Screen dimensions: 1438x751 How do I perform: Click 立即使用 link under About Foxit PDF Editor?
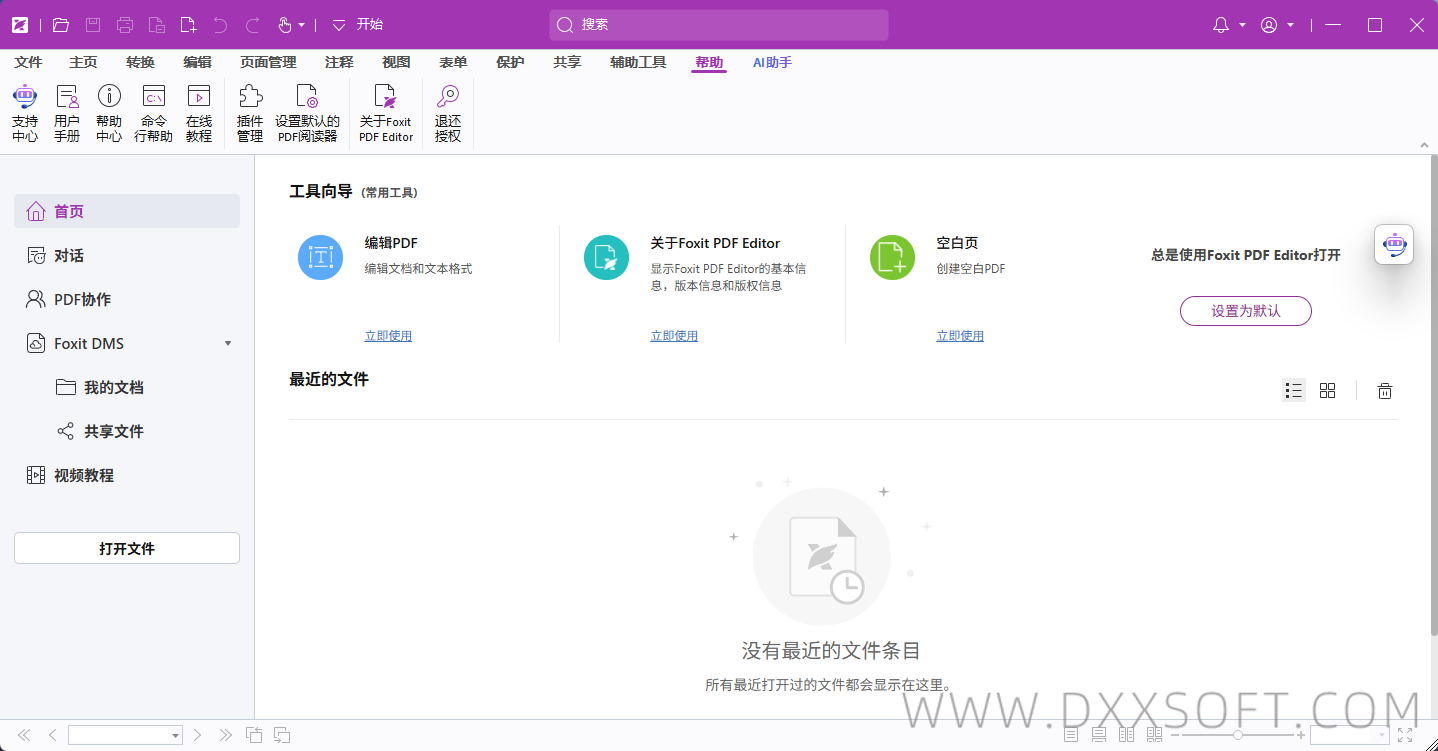tap(674, 336)
